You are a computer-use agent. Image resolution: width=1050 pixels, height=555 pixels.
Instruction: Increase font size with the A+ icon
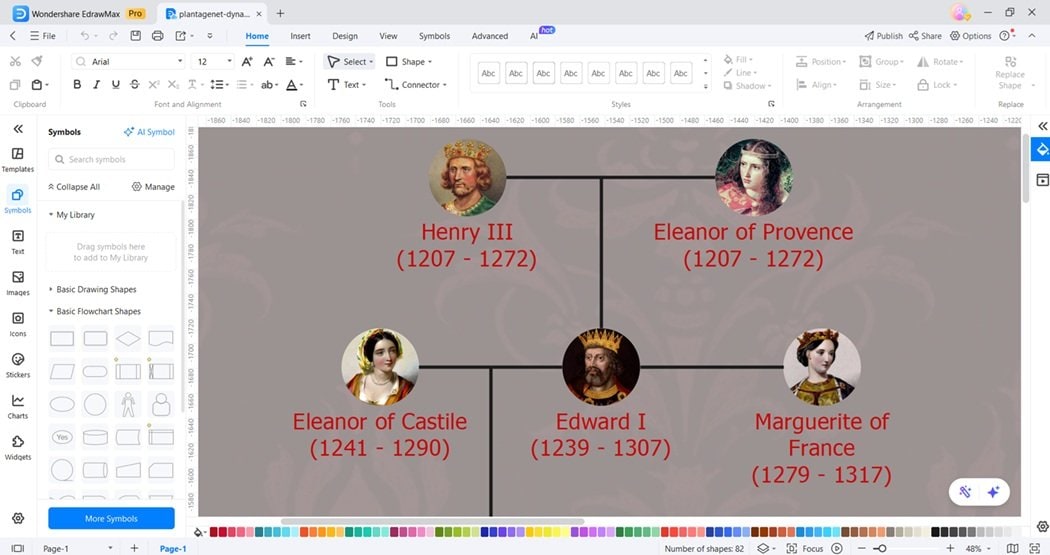tap(247, 62)
